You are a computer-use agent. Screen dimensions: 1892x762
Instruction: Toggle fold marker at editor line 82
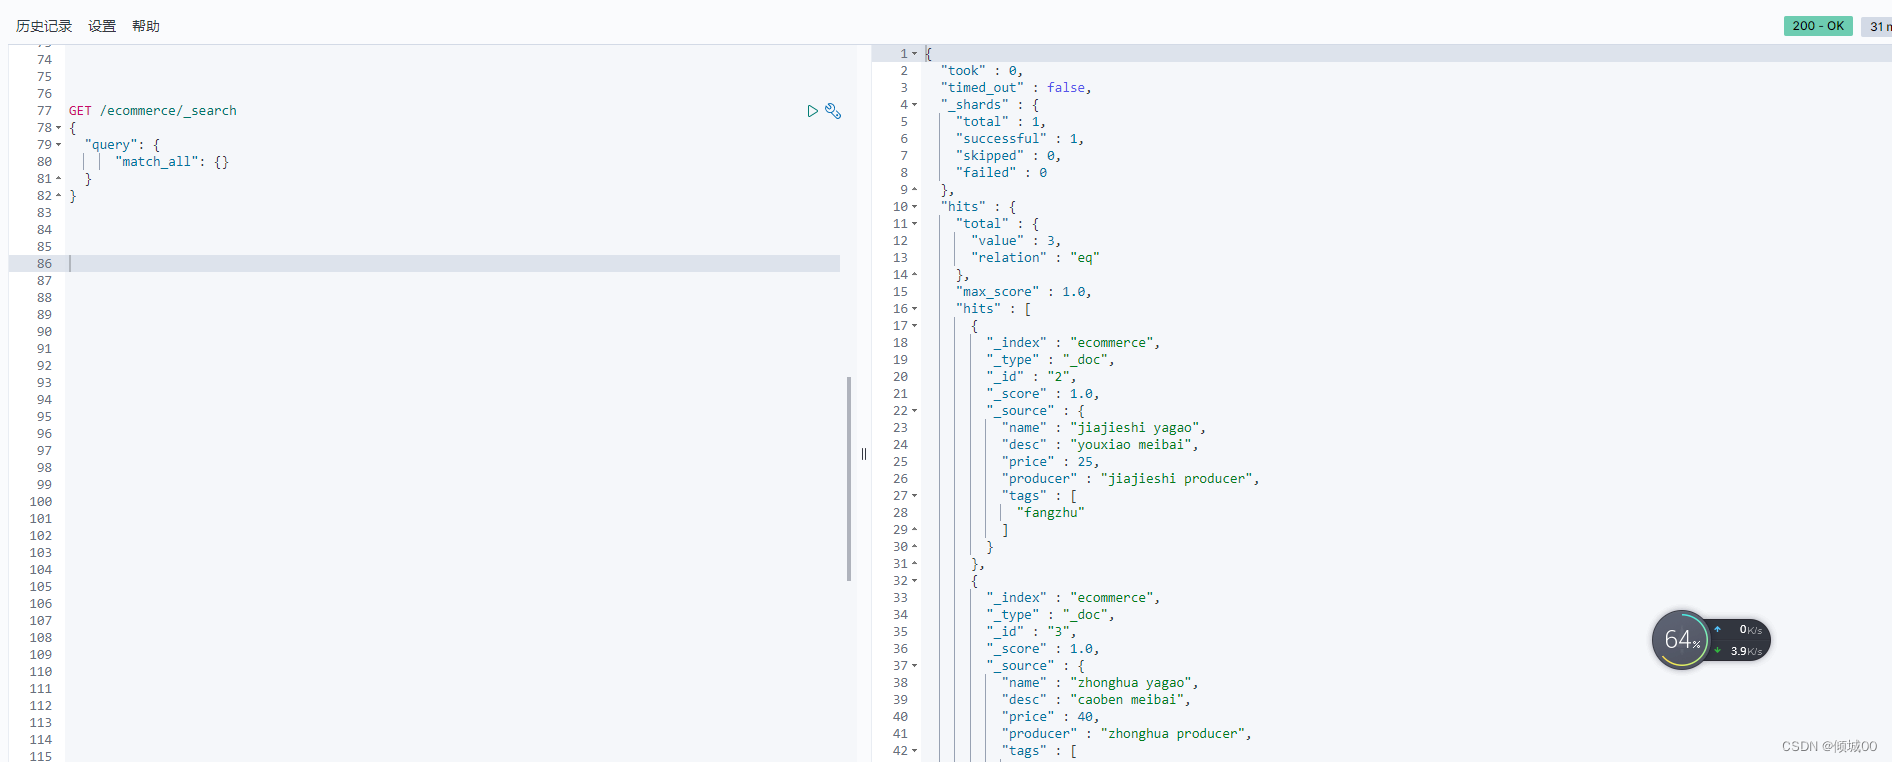click(59, 196)
